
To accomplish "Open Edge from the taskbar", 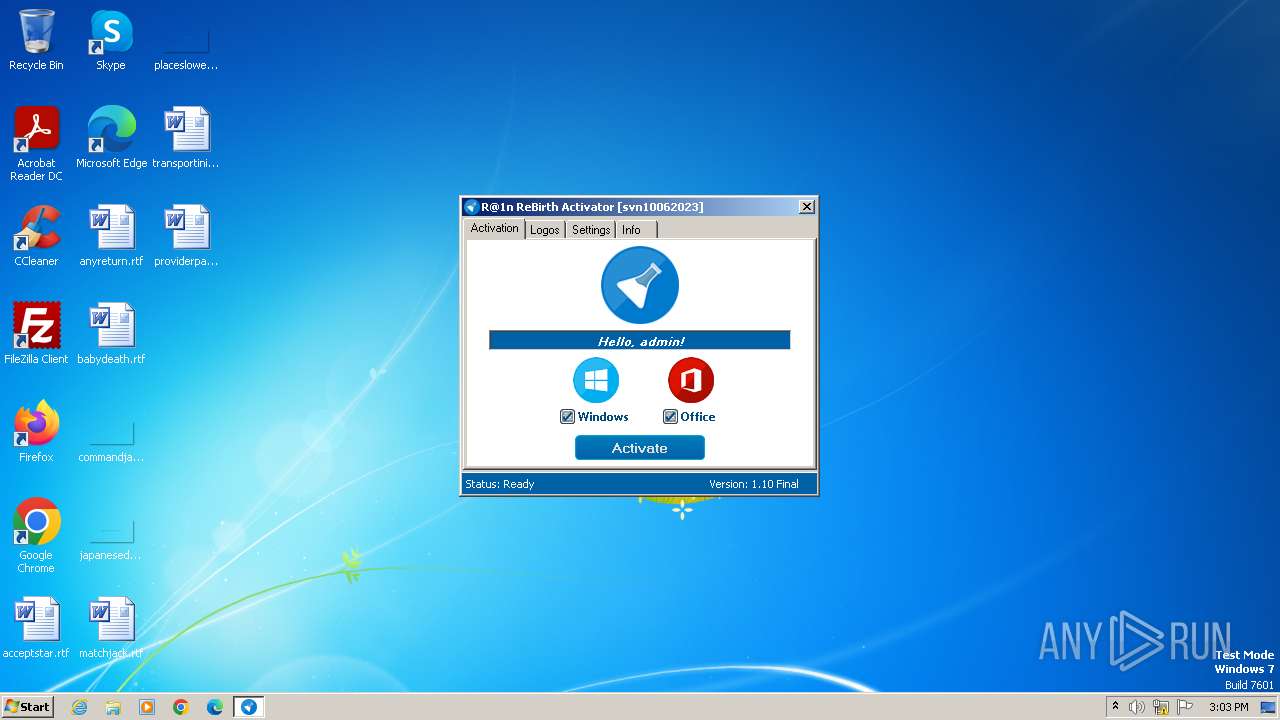I will (x=215, y=707).
